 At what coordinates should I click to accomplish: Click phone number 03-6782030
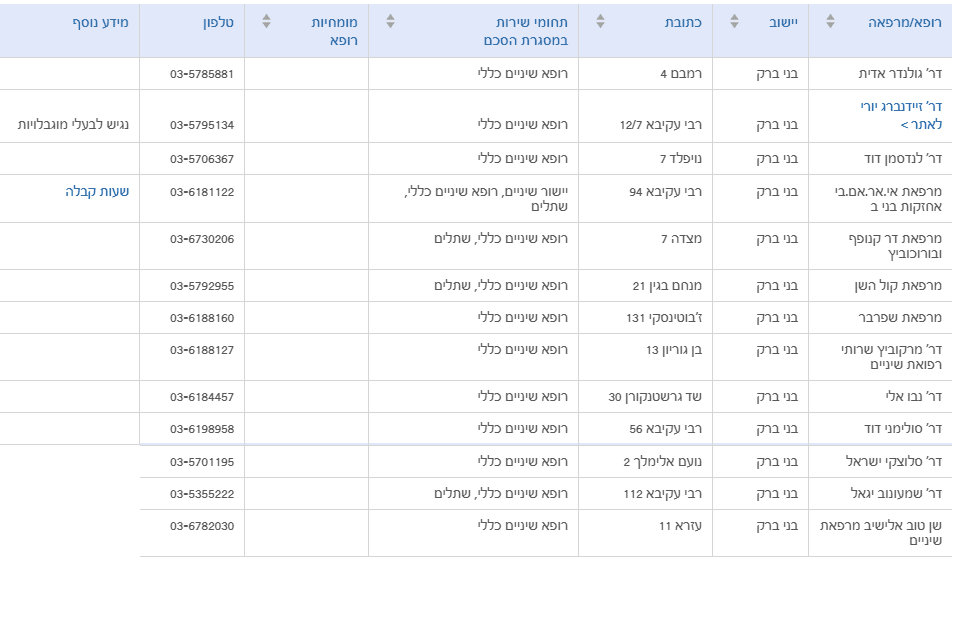pyautogui.click(x=202, y=526)
